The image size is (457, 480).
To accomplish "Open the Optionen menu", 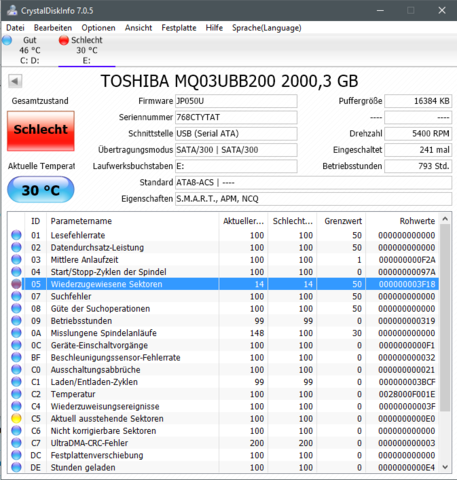I will 98,28.
